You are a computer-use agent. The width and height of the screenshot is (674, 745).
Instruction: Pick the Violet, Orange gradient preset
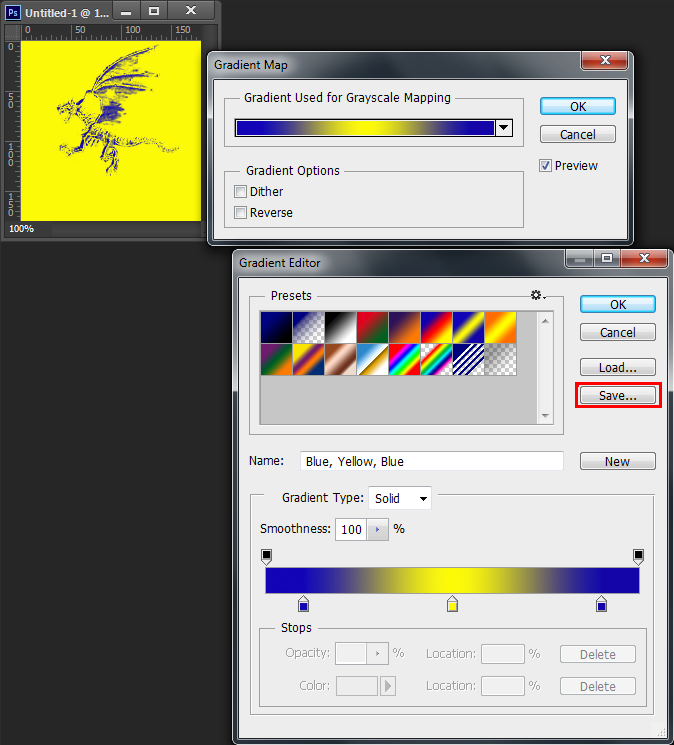point(405,327)
